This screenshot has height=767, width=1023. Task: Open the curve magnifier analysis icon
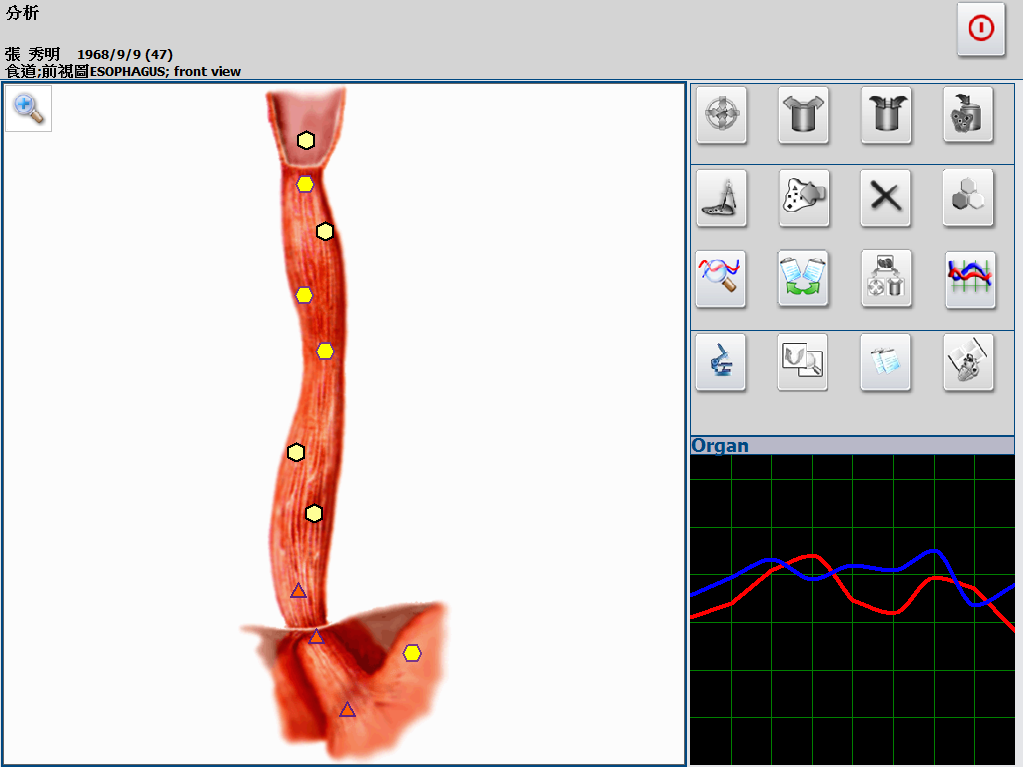(x=721, y=279)
